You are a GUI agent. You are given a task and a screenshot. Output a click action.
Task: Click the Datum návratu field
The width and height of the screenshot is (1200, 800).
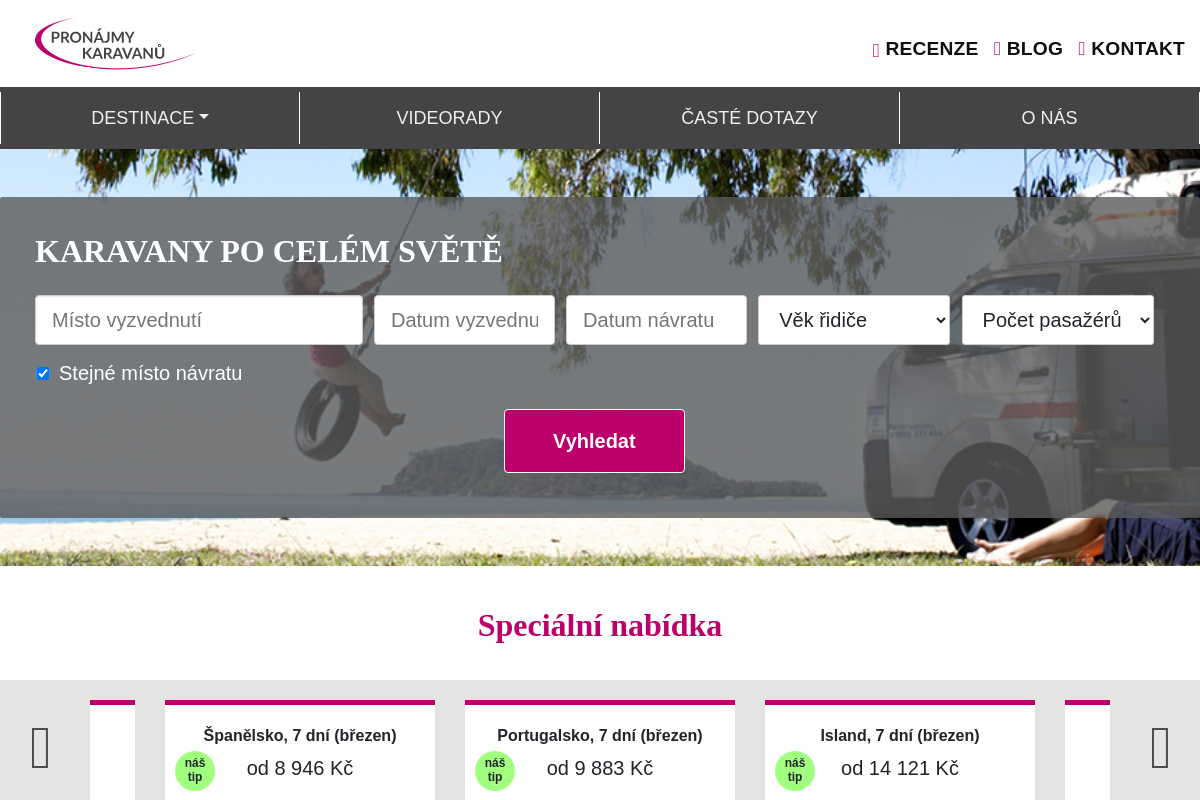(x=656, y=320)
